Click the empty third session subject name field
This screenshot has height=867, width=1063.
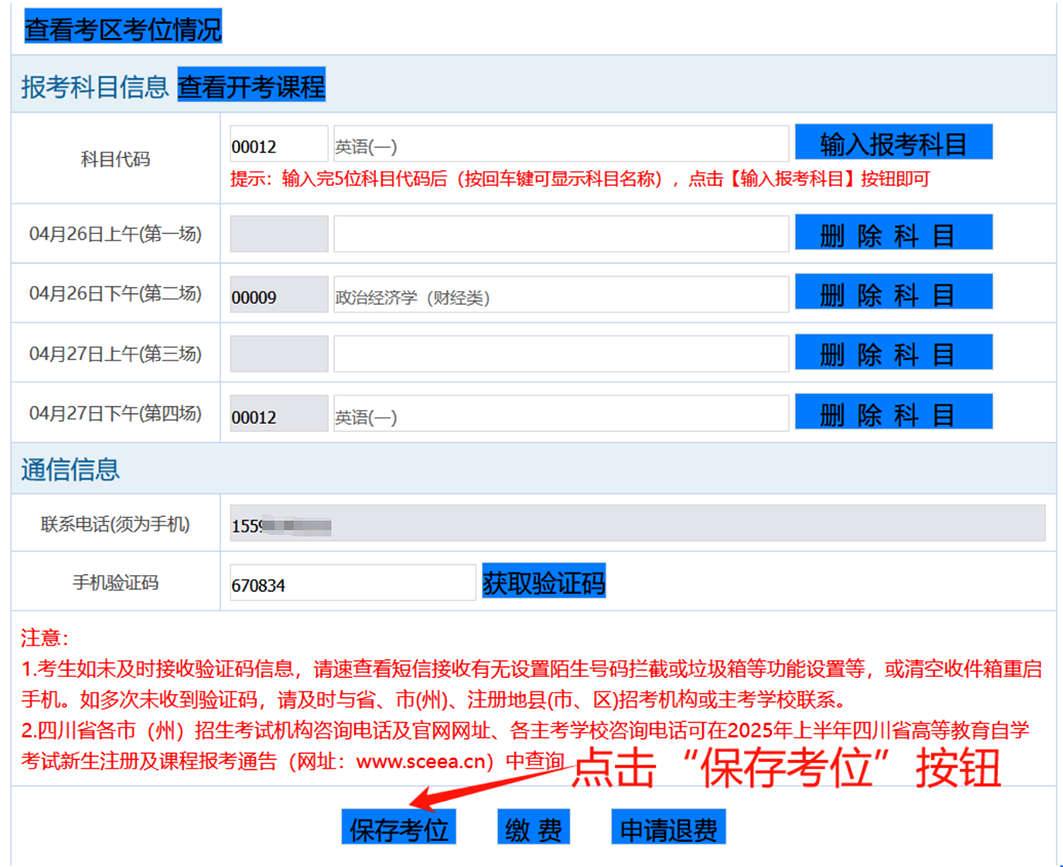click(560, 354)
